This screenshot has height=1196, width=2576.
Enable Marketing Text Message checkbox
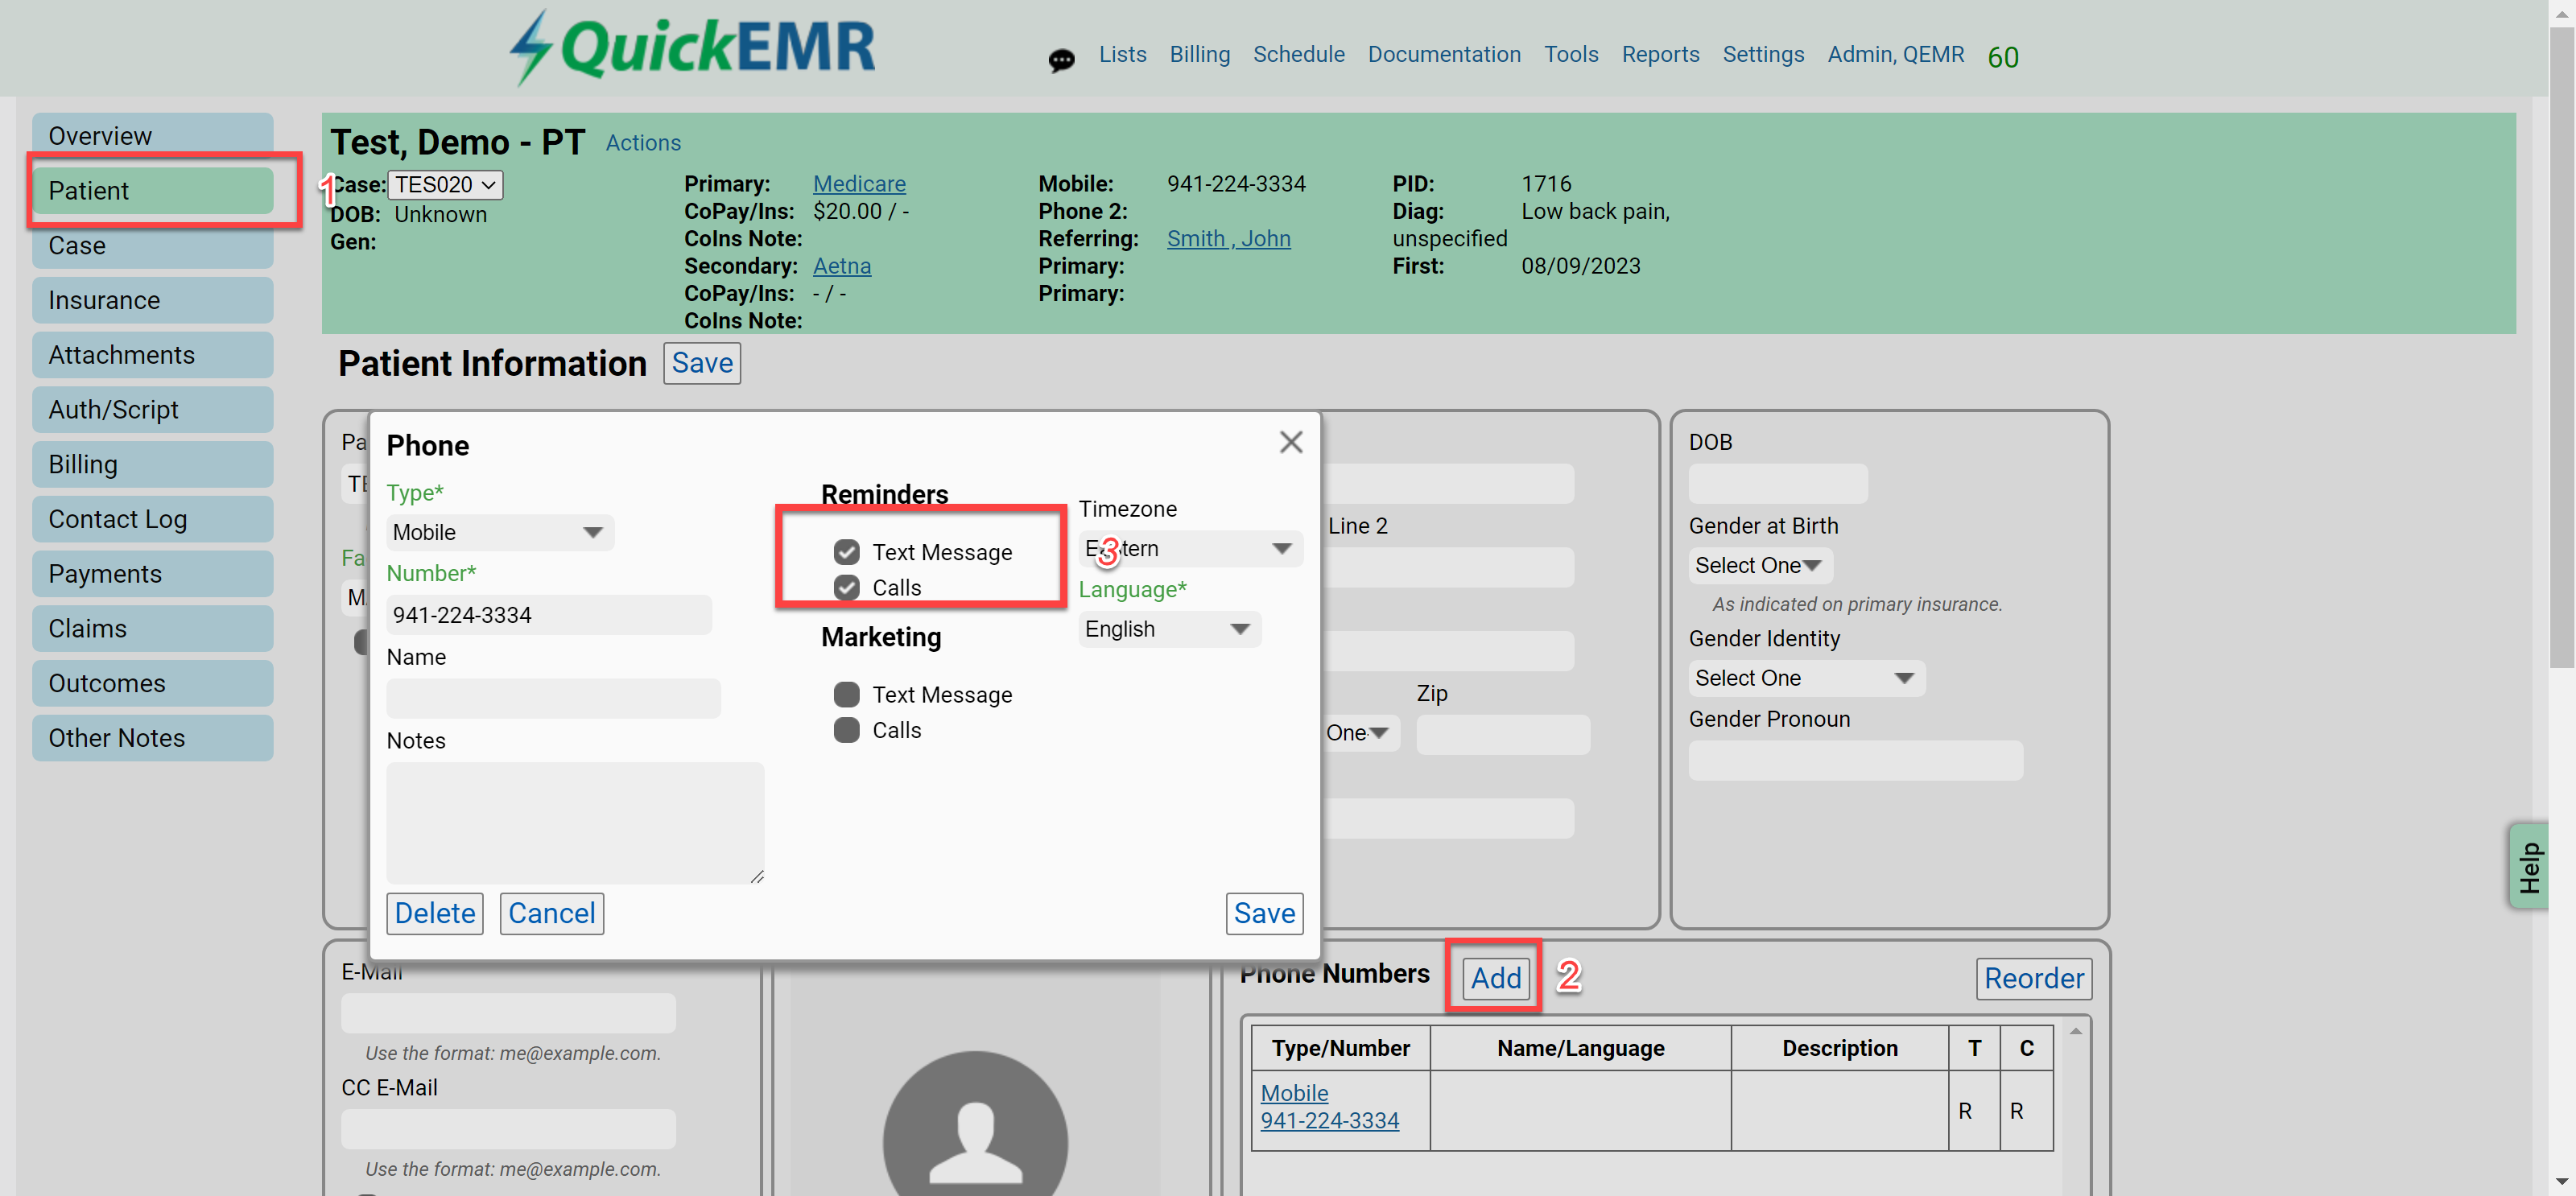click(846, 694)
